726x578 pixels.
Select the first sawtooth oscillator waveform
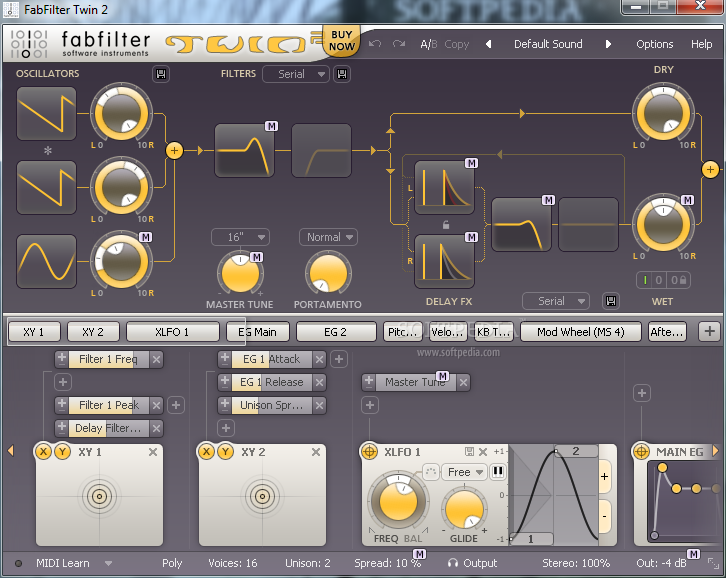(x=46, y=113)
